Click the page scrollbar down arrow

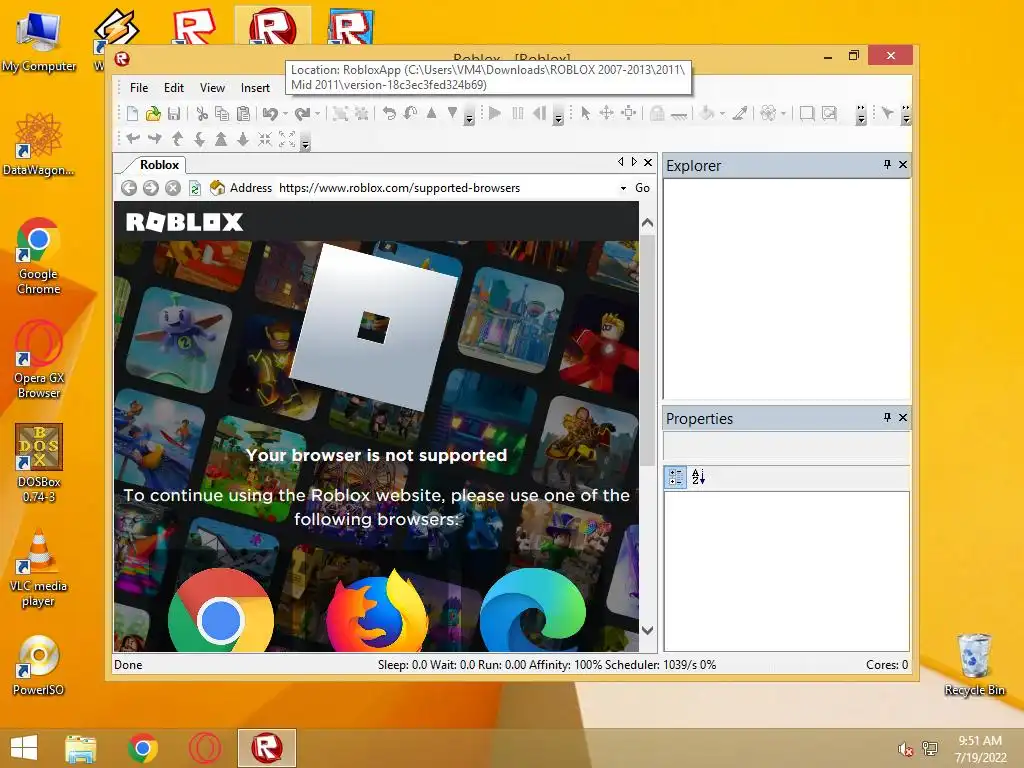(647, 631)
